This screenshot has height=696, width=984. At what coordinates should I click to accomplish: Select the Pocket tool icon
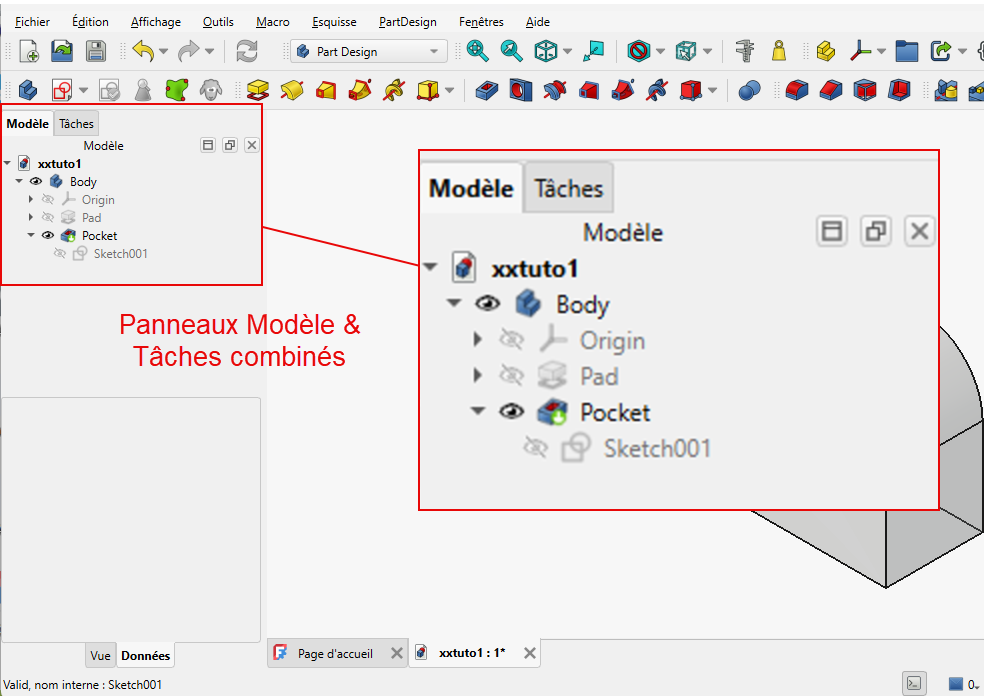486,90
